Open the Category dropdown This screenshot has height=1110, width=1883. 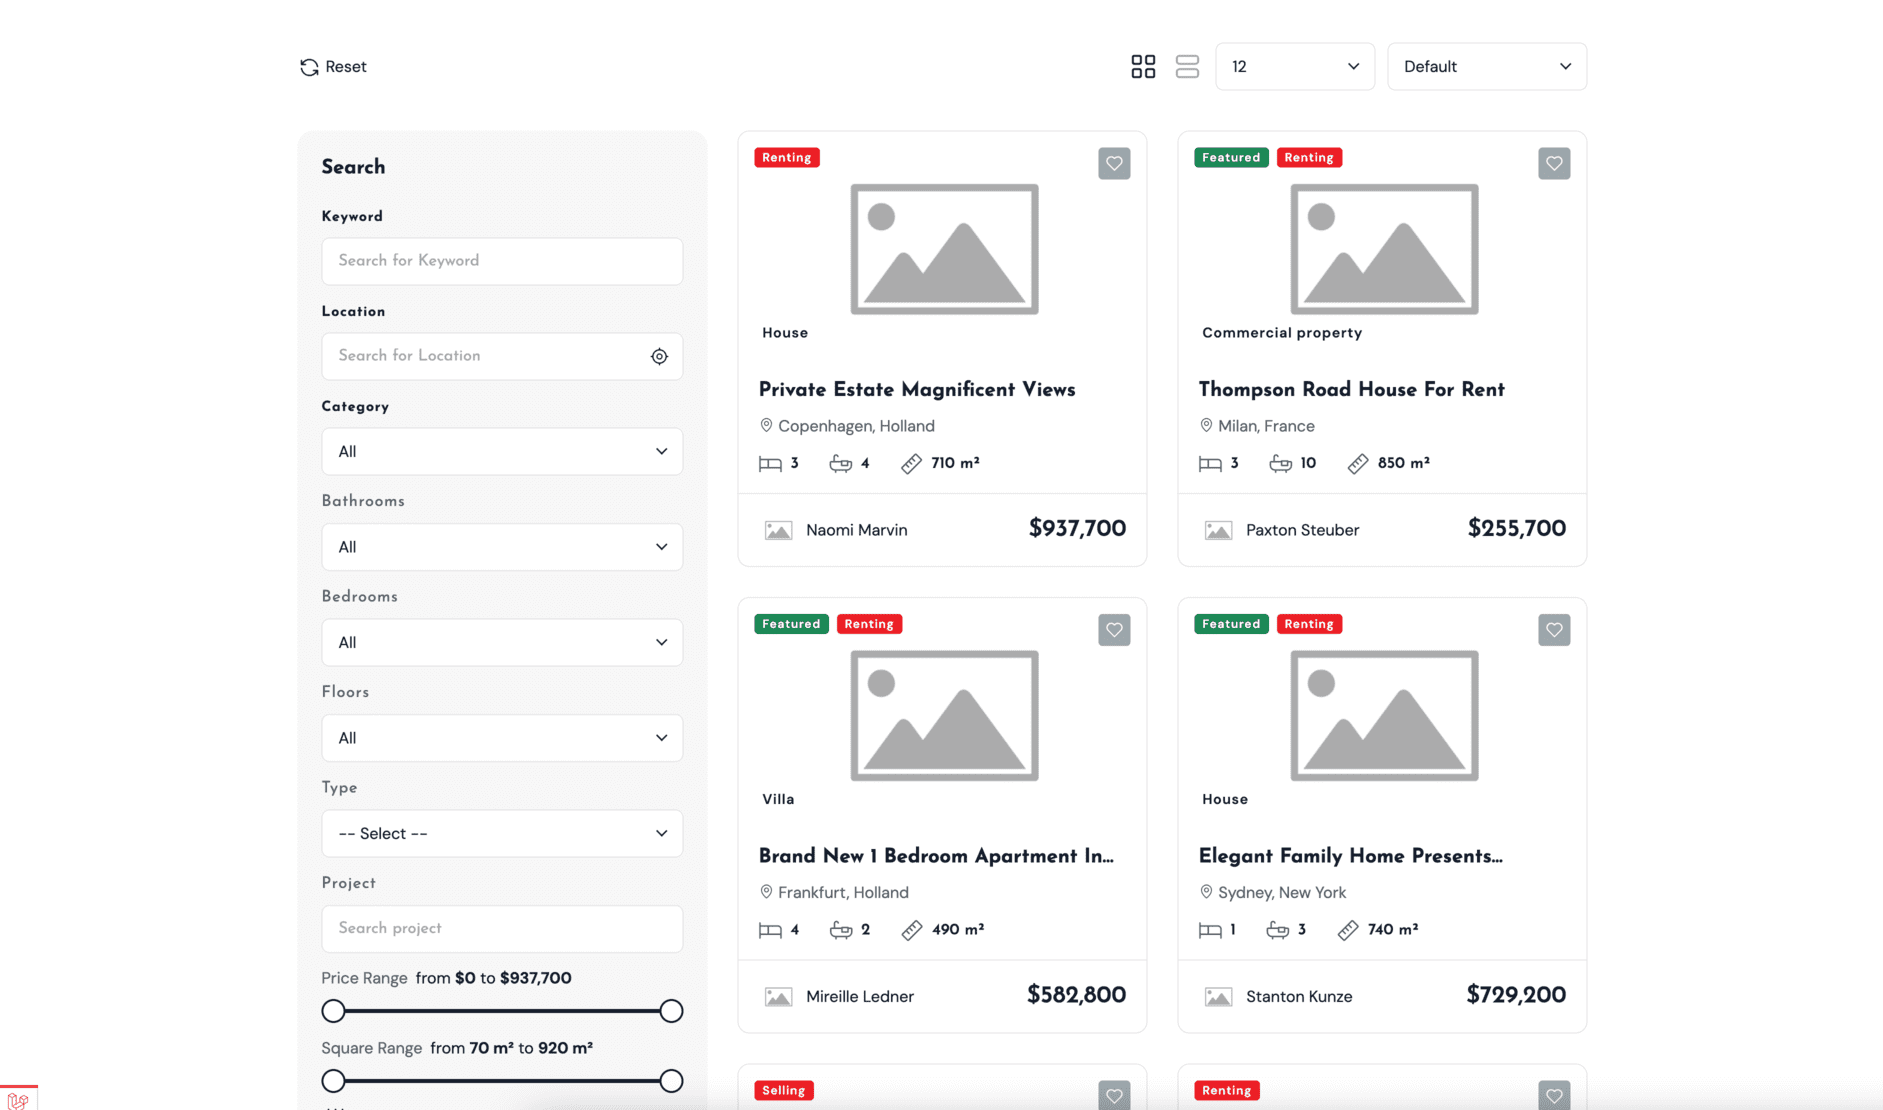(502, 452)
